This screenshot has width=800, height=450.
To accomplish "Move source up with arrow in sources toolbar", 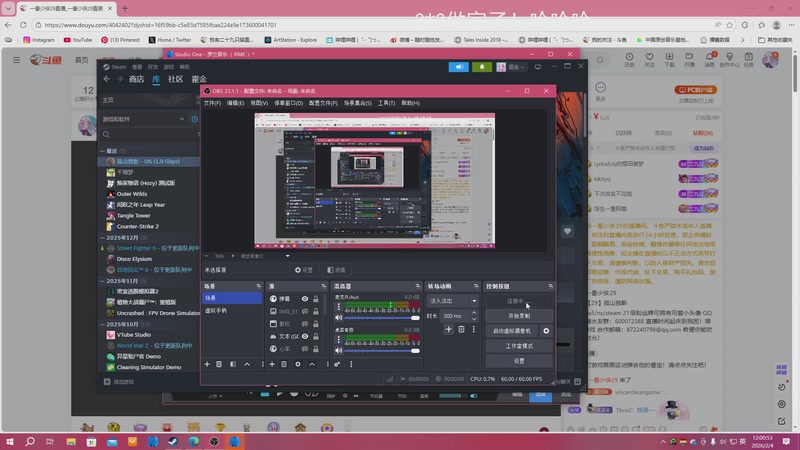I will click(312, 364).
